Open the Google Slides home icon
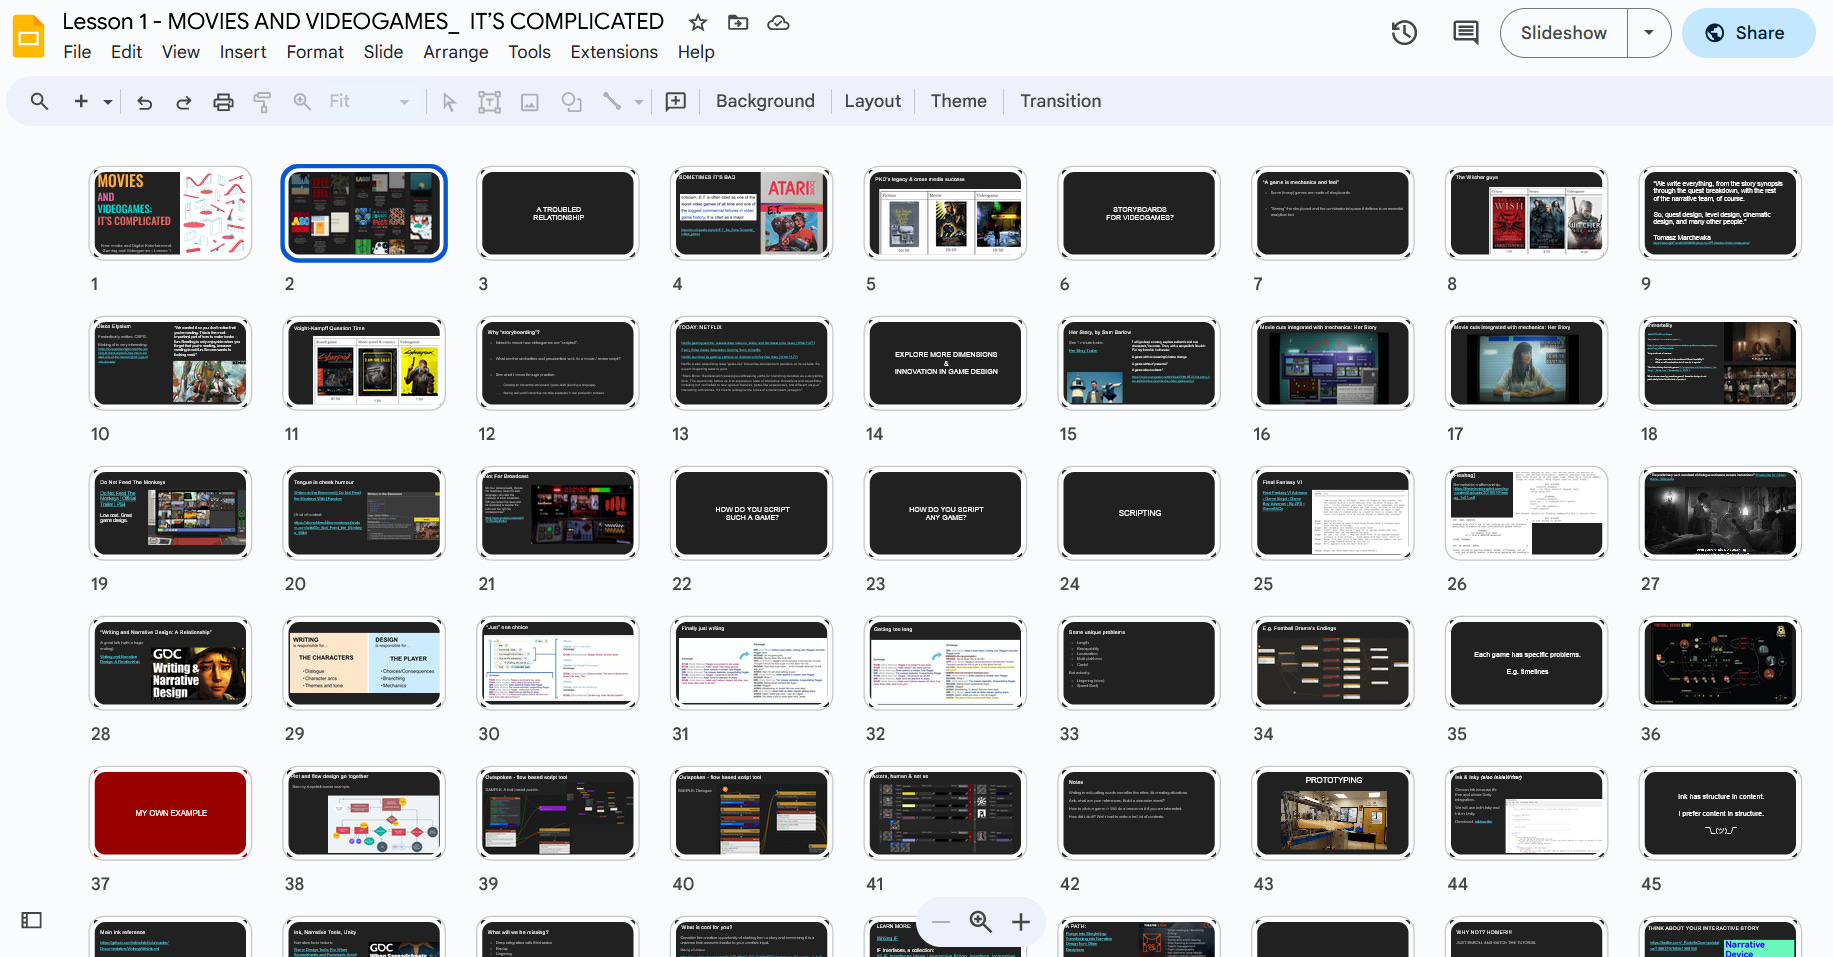1833x957 pixels. (28, 37)
